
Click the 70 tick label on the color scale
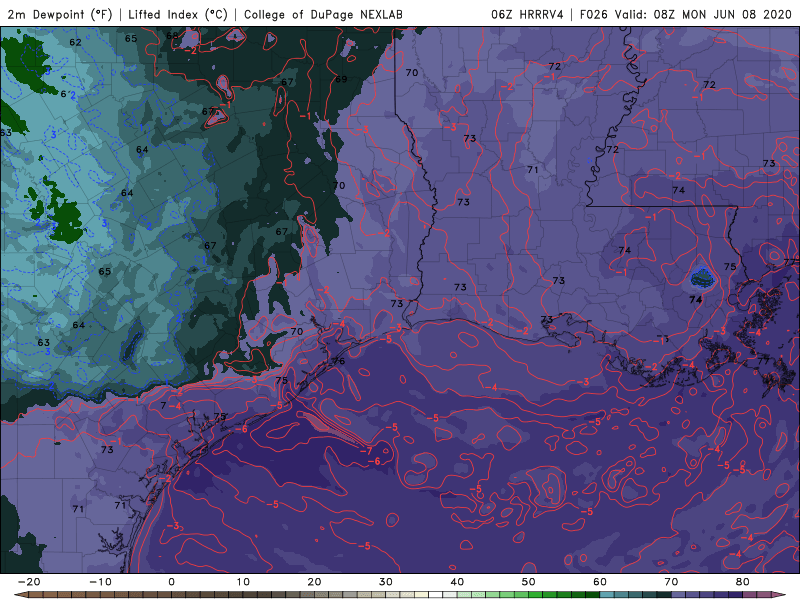click(671, 582)
